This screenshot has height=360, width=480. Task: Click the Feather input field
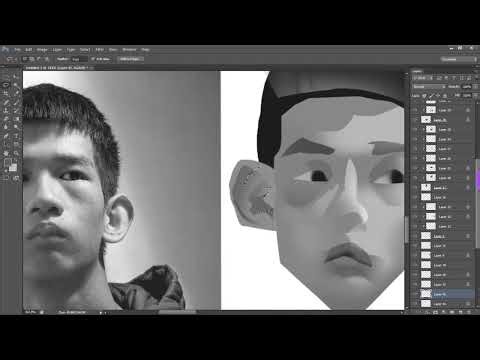click(79, 59)
